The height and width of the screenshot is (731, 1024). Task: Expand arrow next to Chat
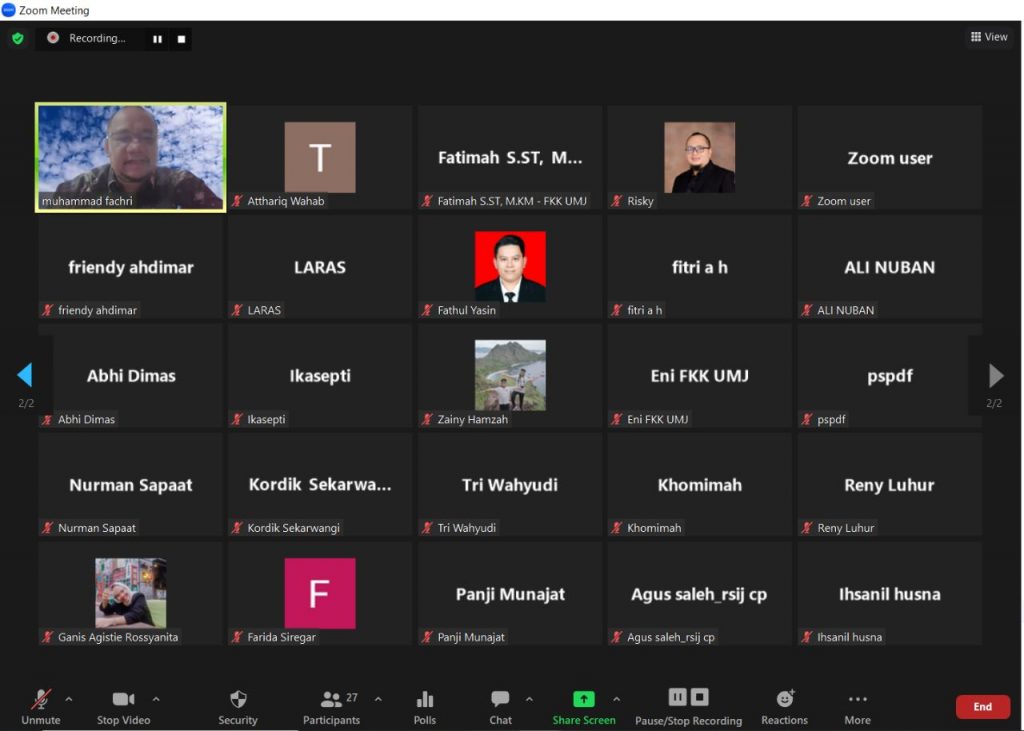(x=529, y=699)
